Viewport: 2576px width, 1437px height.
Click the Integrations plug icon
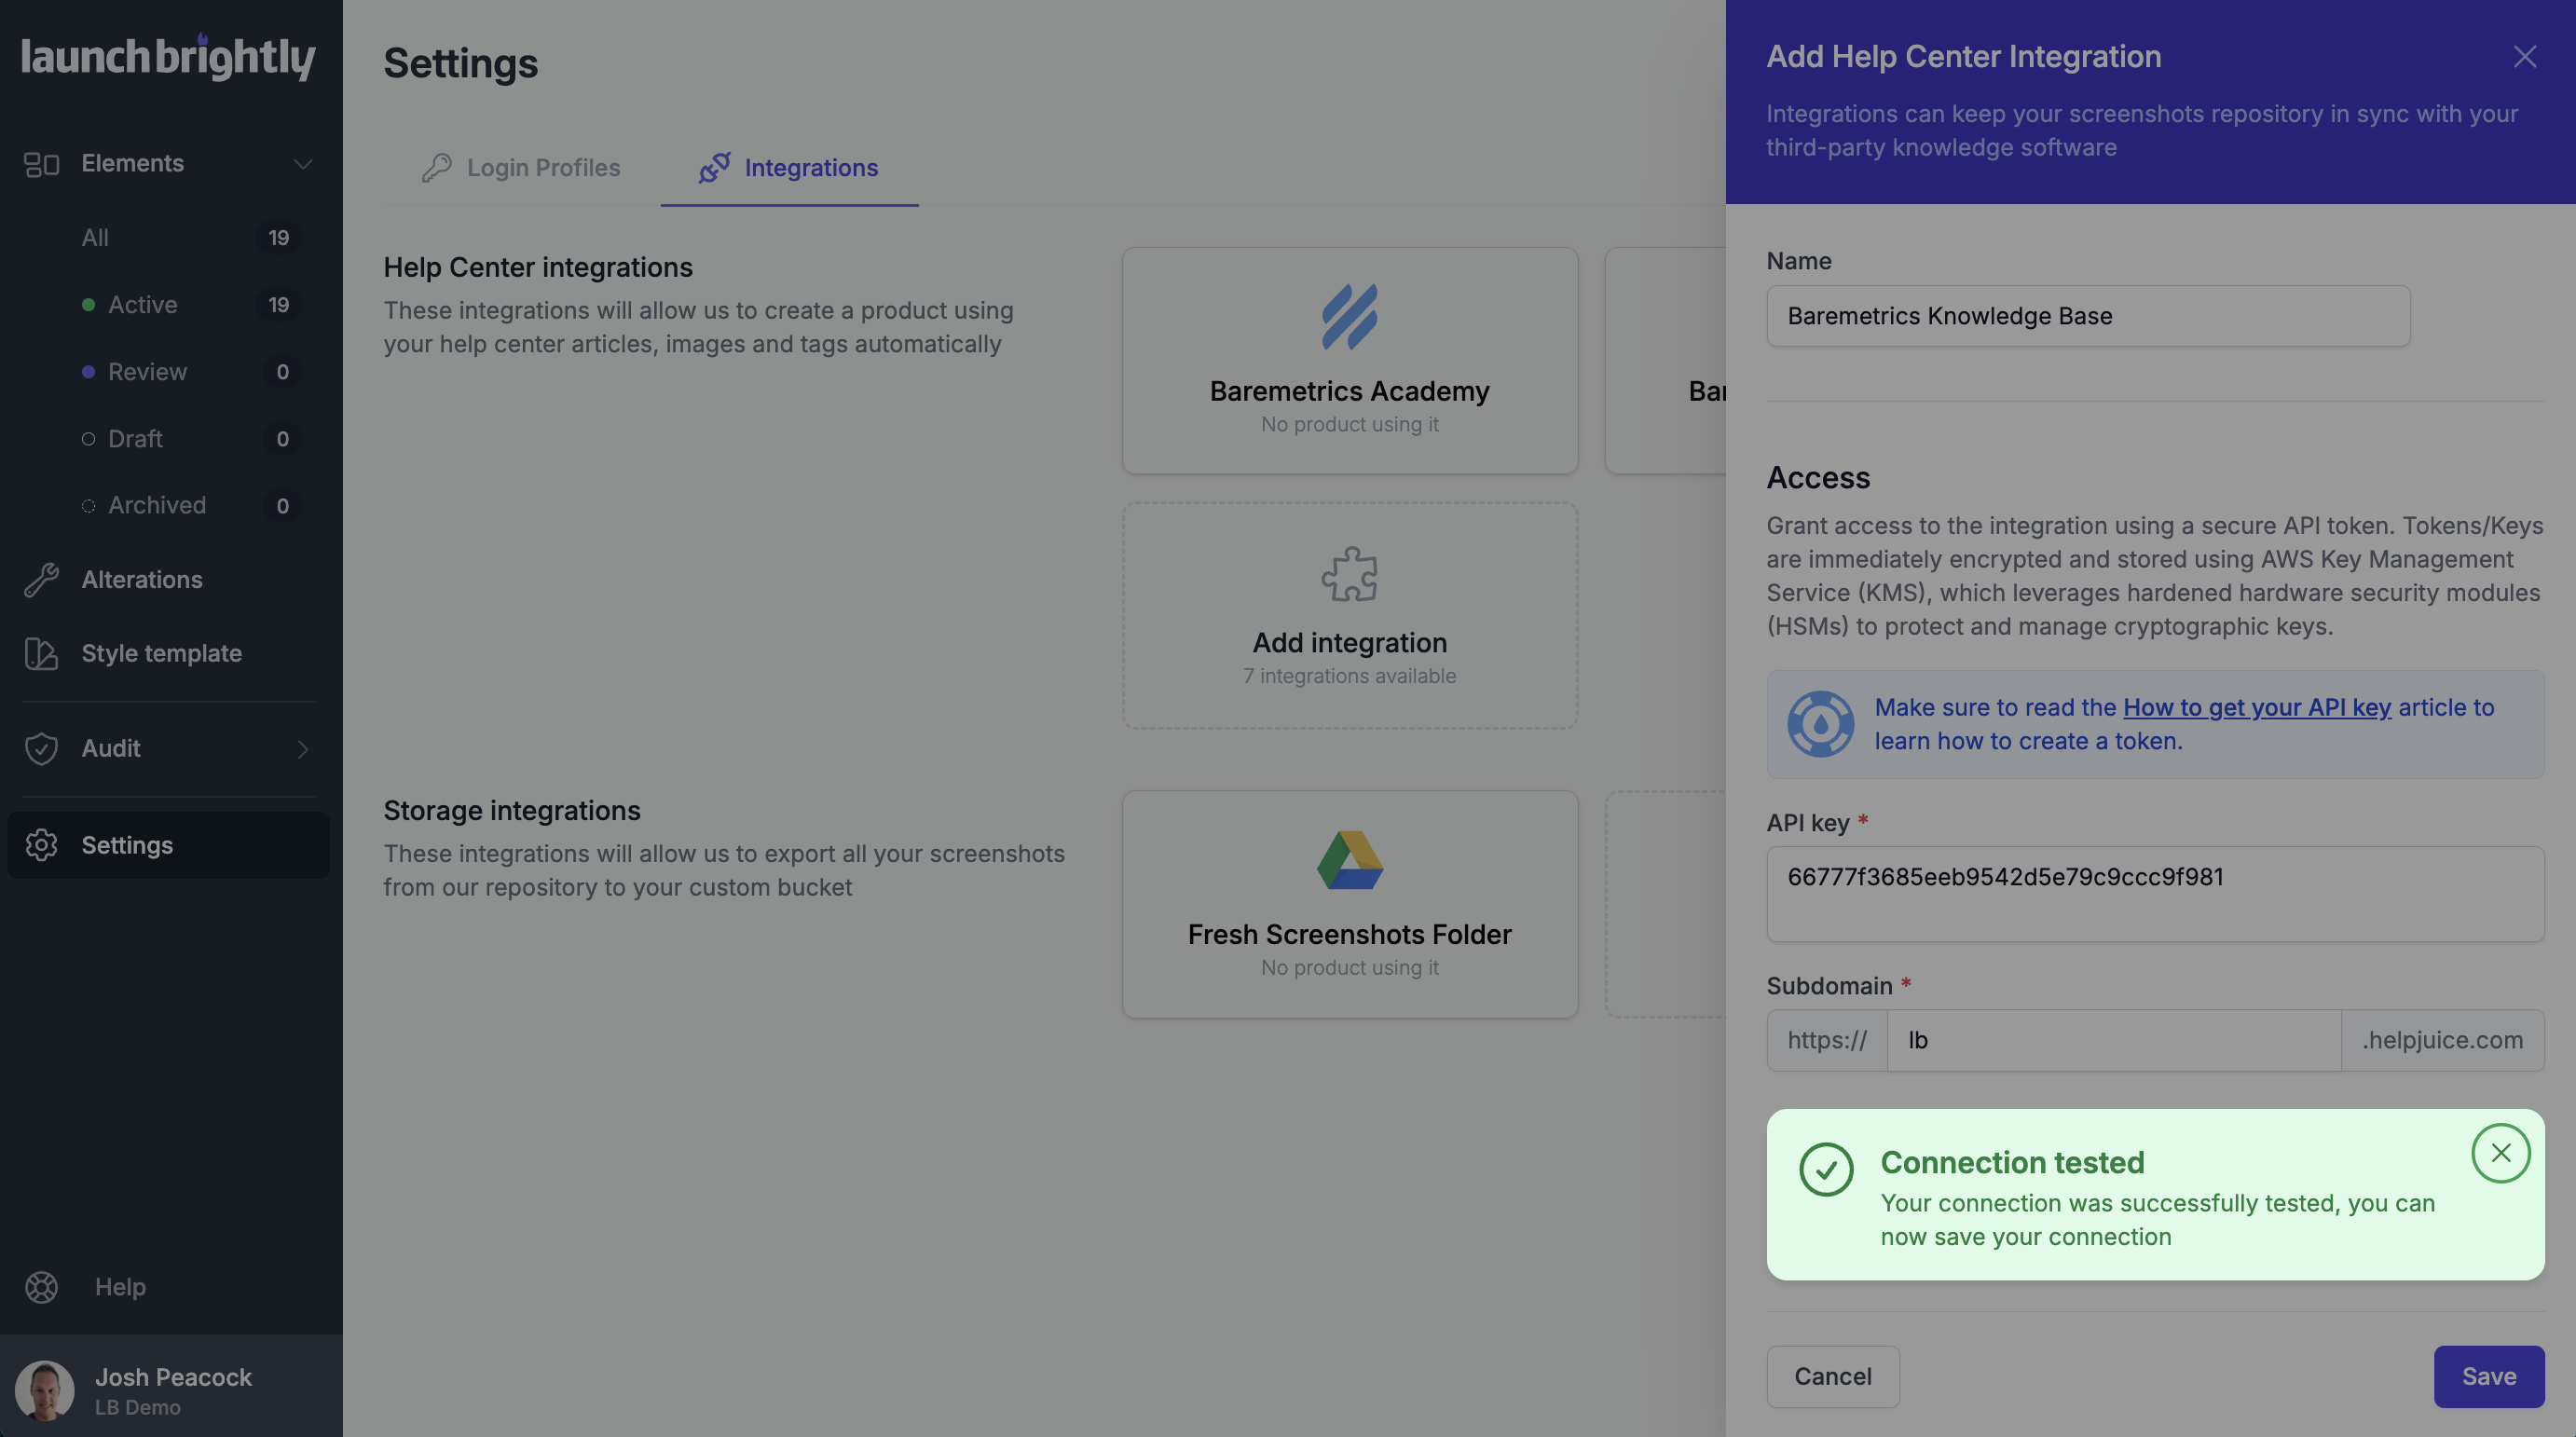[714, 167]
